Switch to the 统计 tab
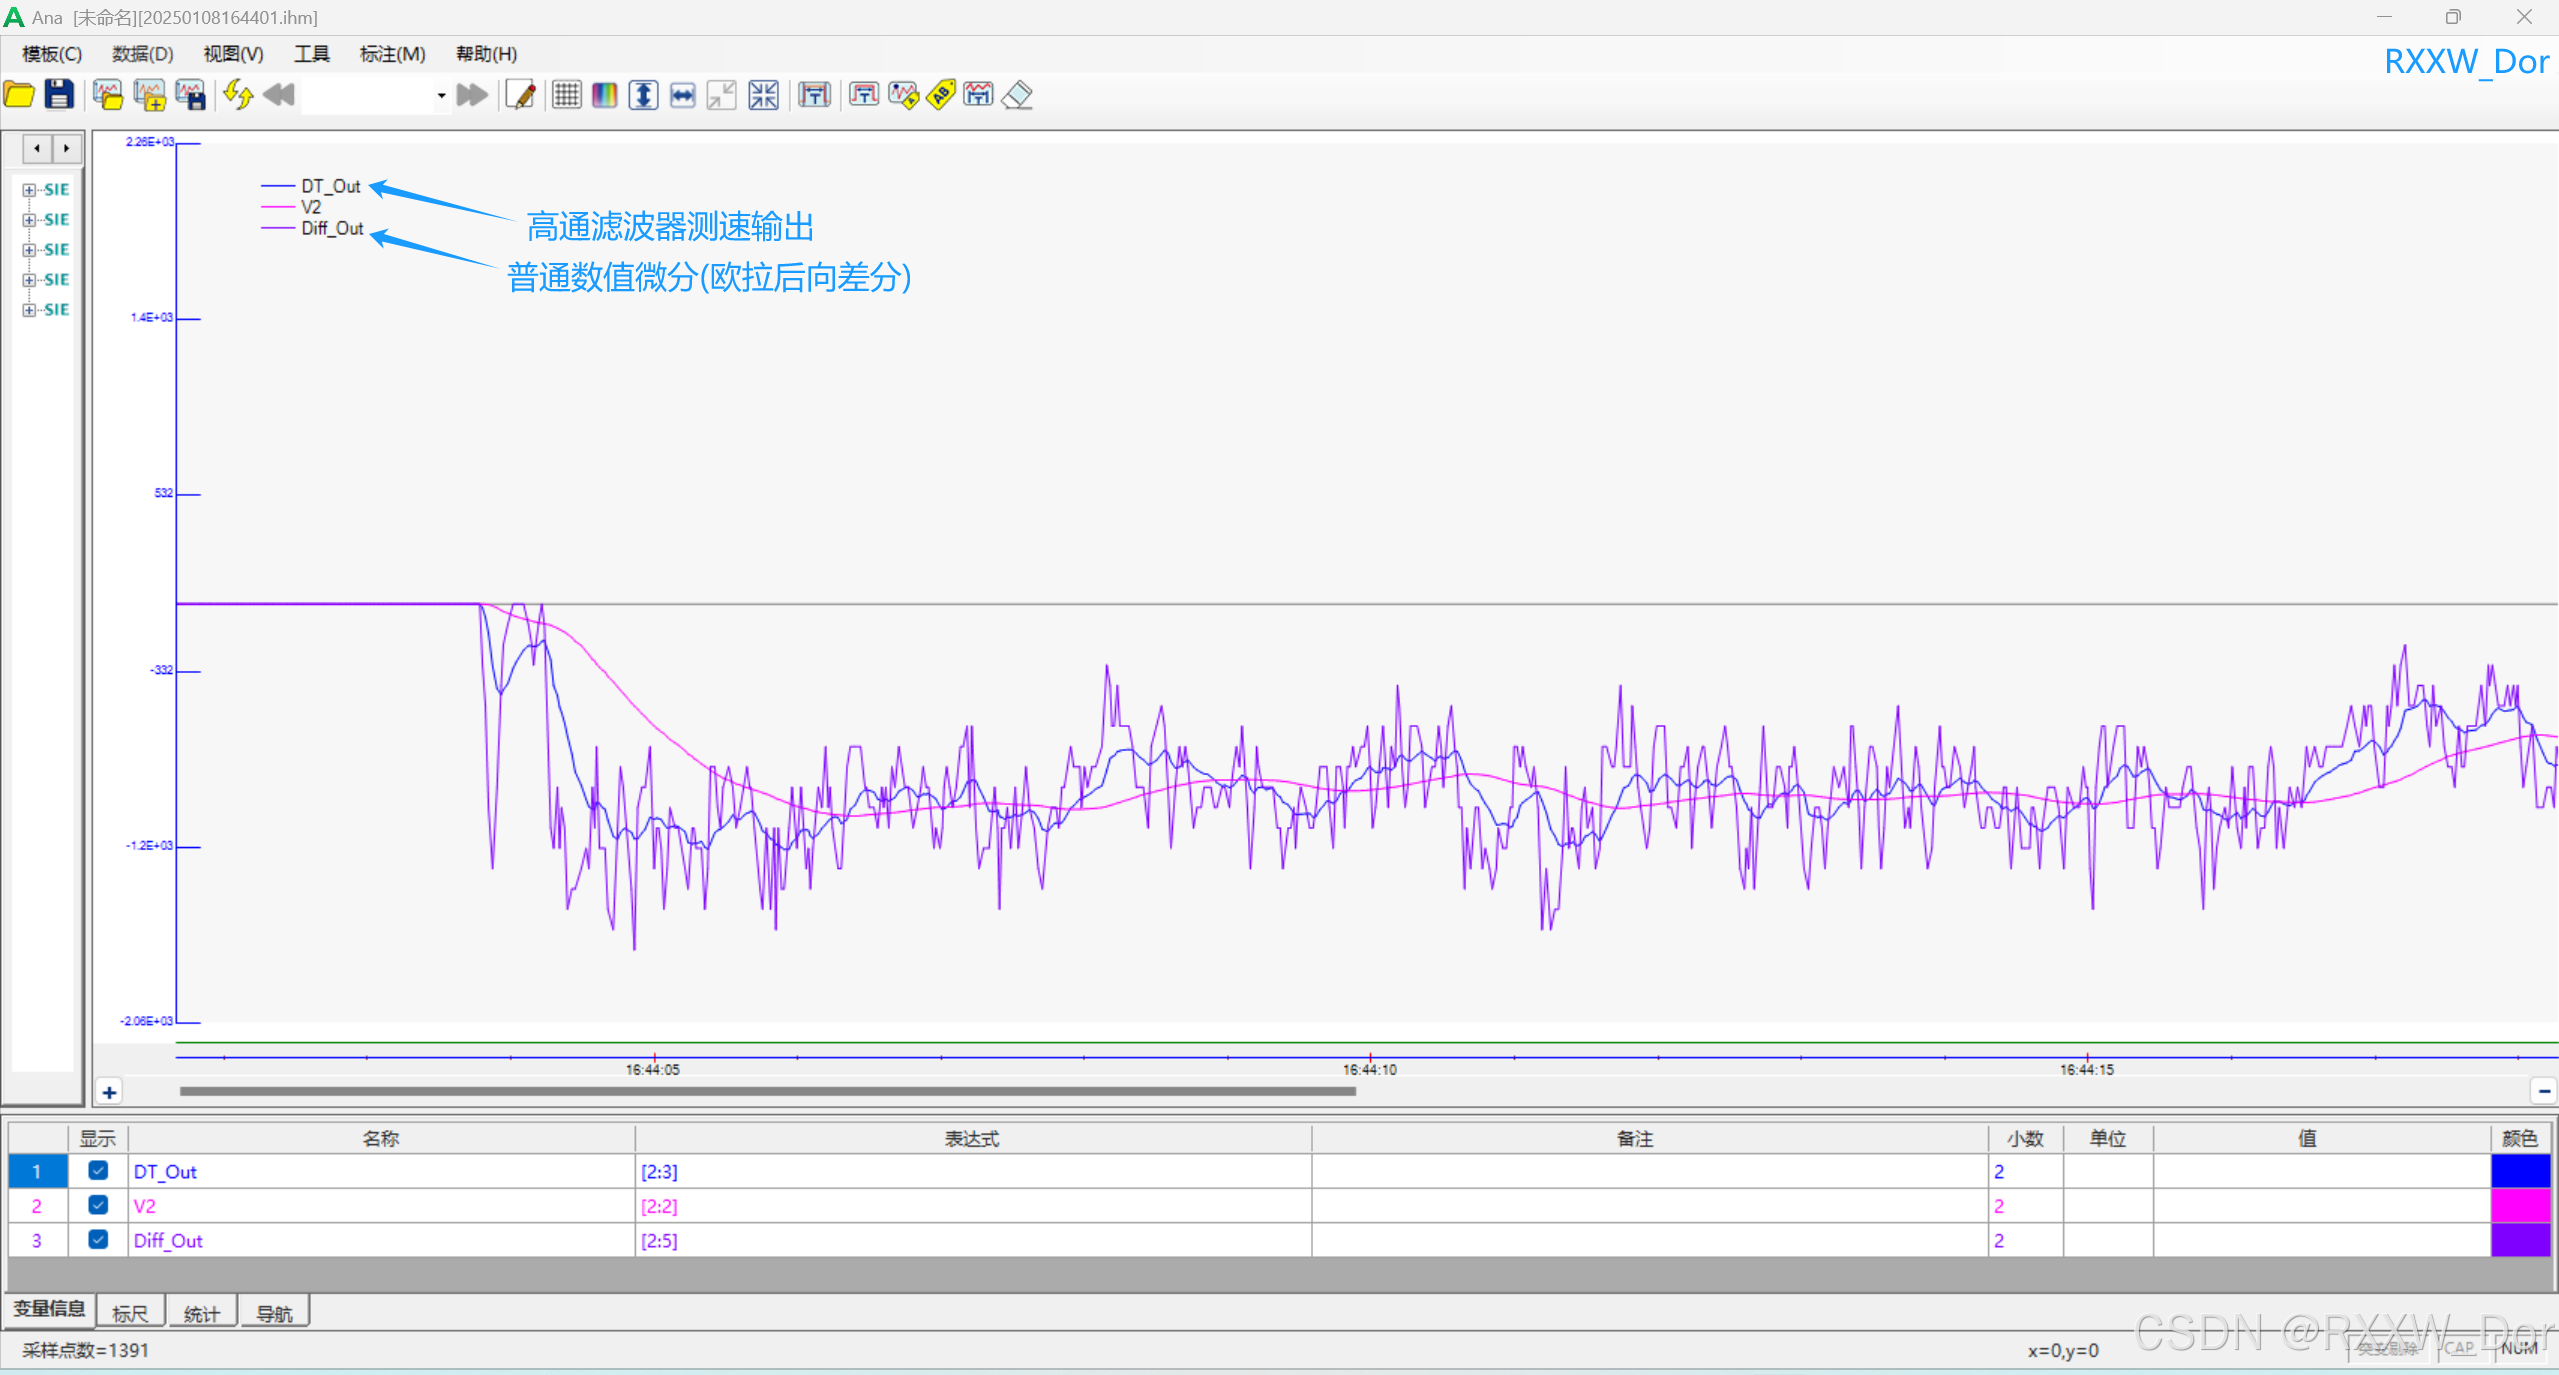 (201, 1313)
